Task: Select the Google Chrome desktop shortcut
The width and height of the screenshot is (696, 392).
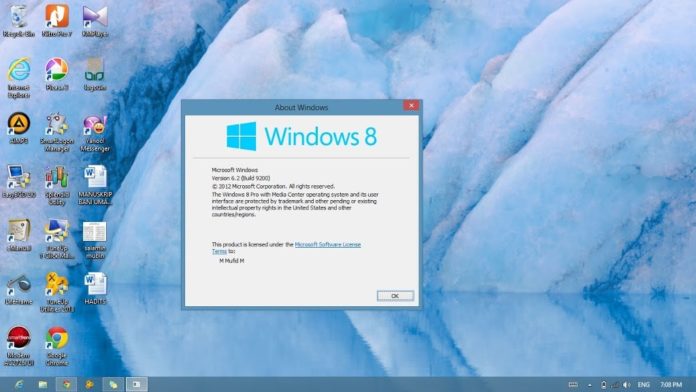Action: point(57,347)
